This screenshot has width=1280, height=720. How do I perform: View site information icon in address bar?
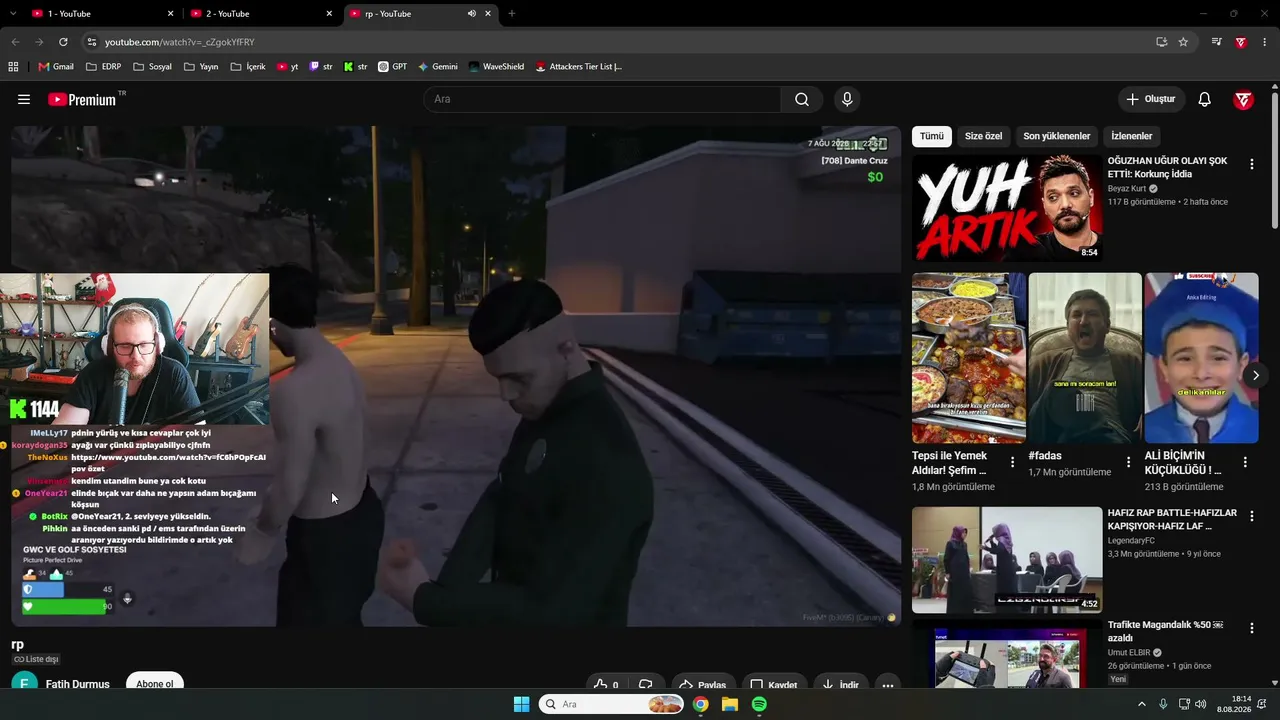(x=91, y=42)
